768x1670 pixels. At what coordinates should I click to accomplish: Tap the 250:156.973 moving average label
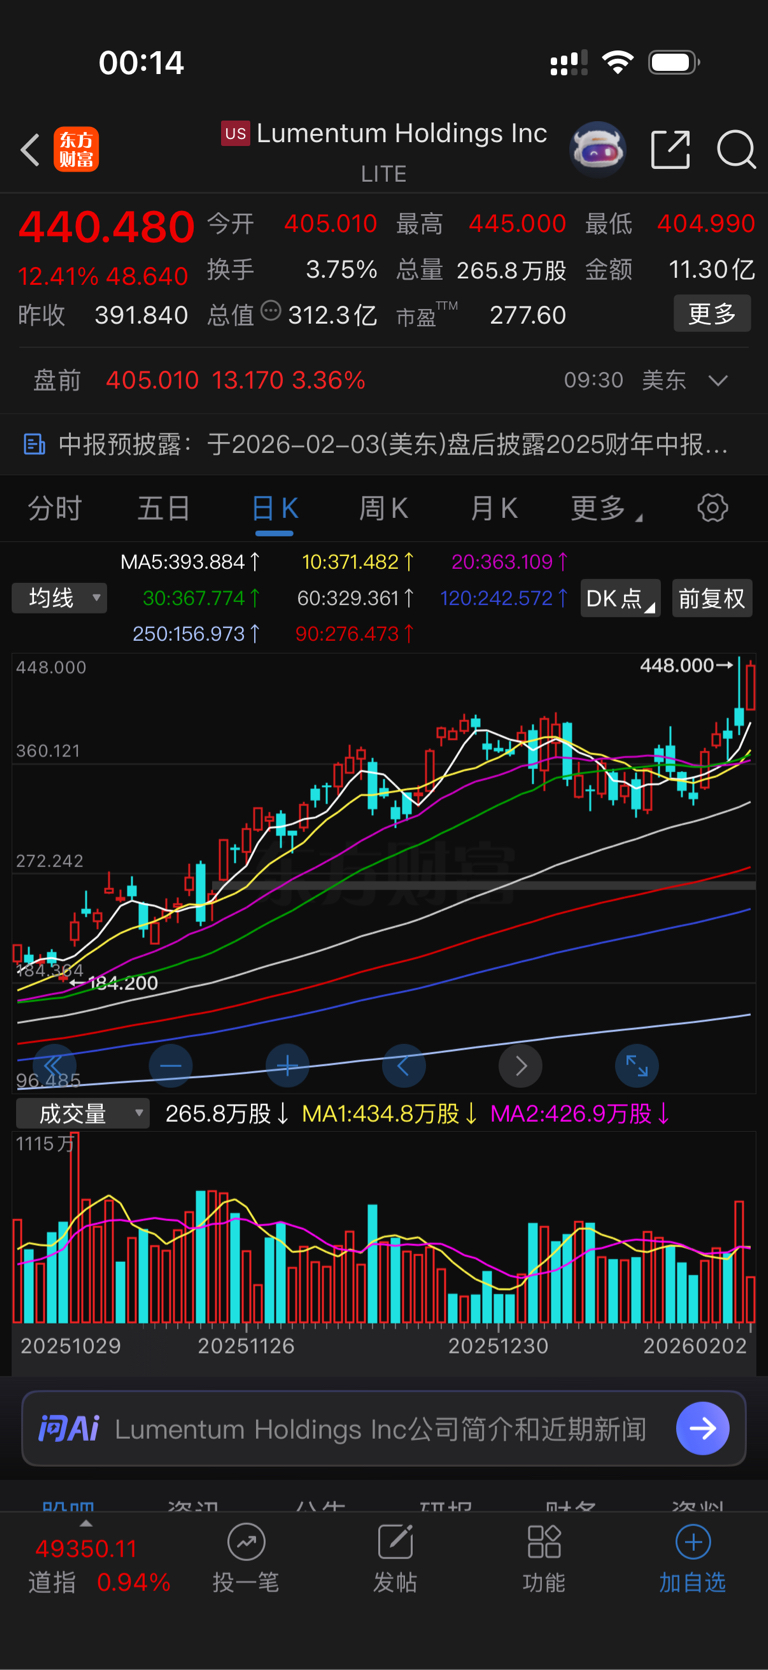pyautogui.click(x=197, y=634)
